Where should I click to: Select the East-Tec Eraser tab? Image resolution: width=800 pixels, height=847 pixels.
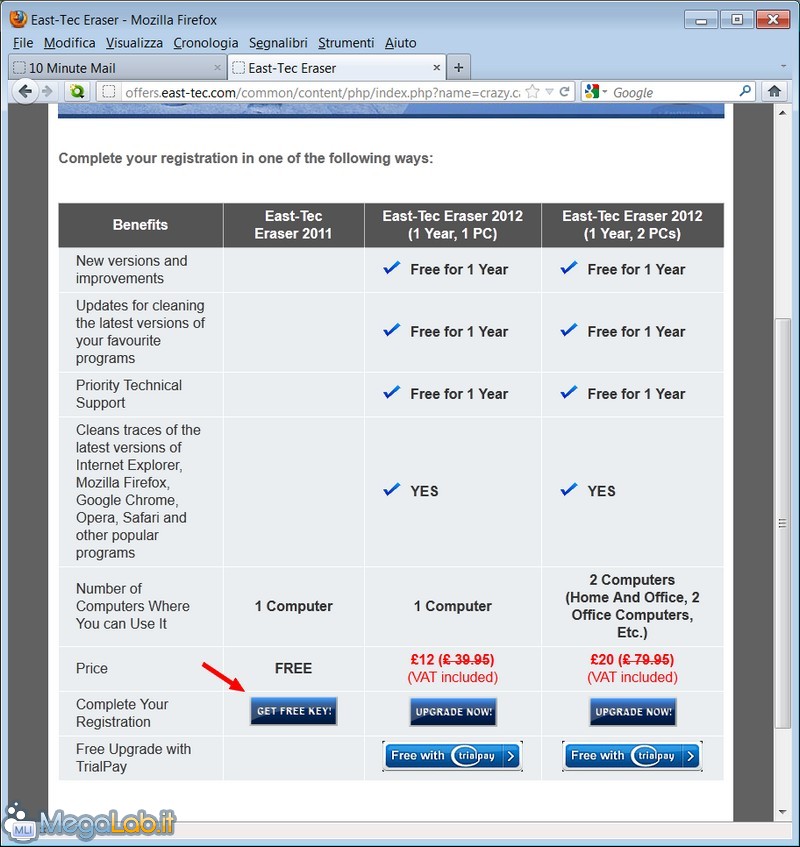[x=337, y=68]
